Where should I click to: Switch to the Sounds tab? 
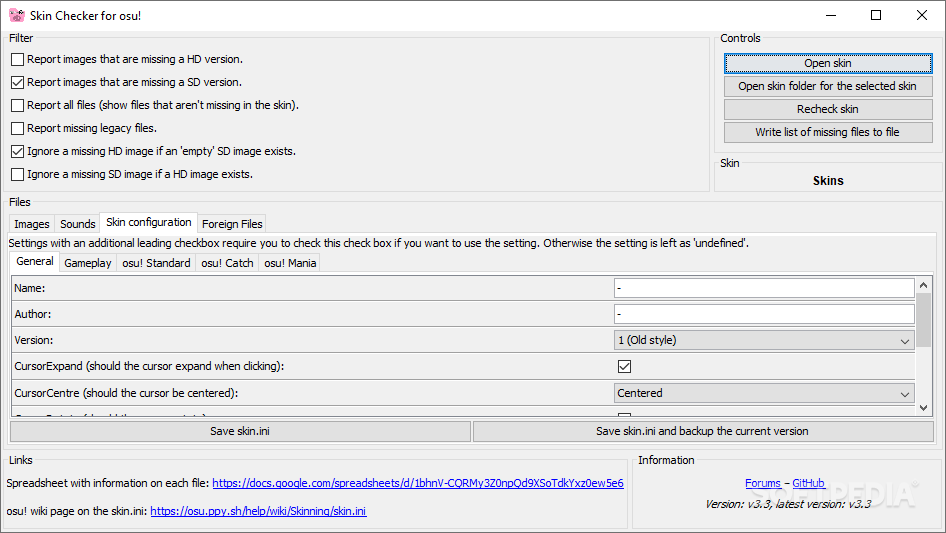[x=78, y=224]
